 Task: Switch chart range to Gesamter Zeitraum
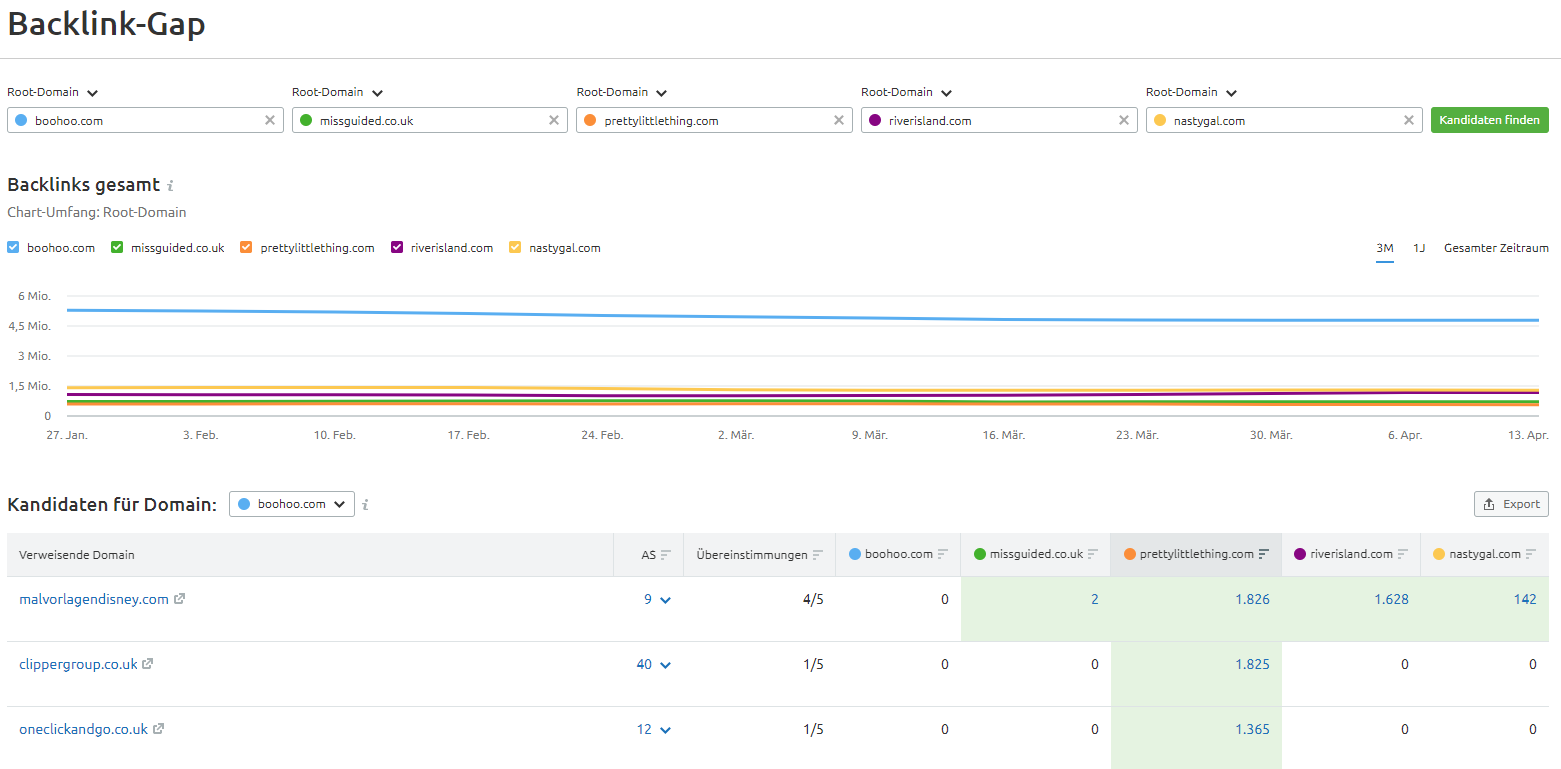pyautogui.click(x=1496, y=248)
